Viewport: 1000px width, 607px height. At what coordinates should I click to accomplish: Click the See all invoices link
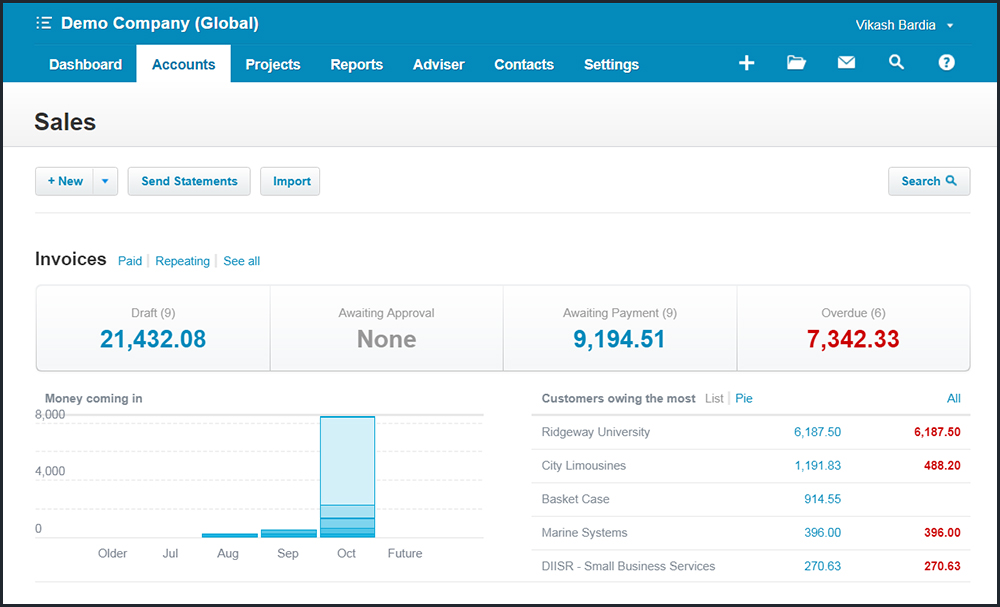click(x=242, y=261)
